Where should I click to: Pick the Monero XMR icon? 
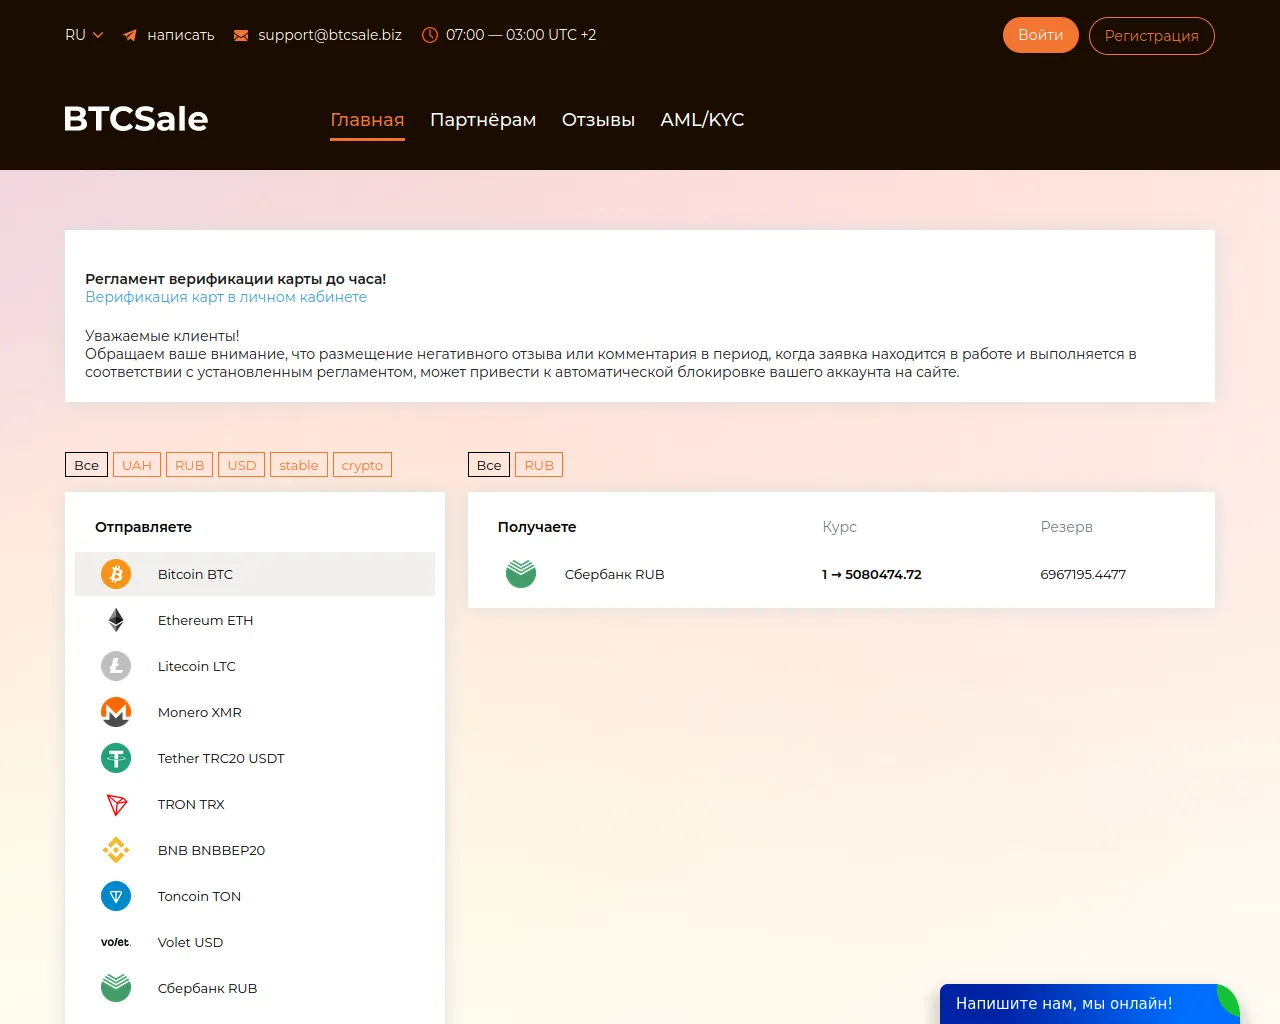116,712
